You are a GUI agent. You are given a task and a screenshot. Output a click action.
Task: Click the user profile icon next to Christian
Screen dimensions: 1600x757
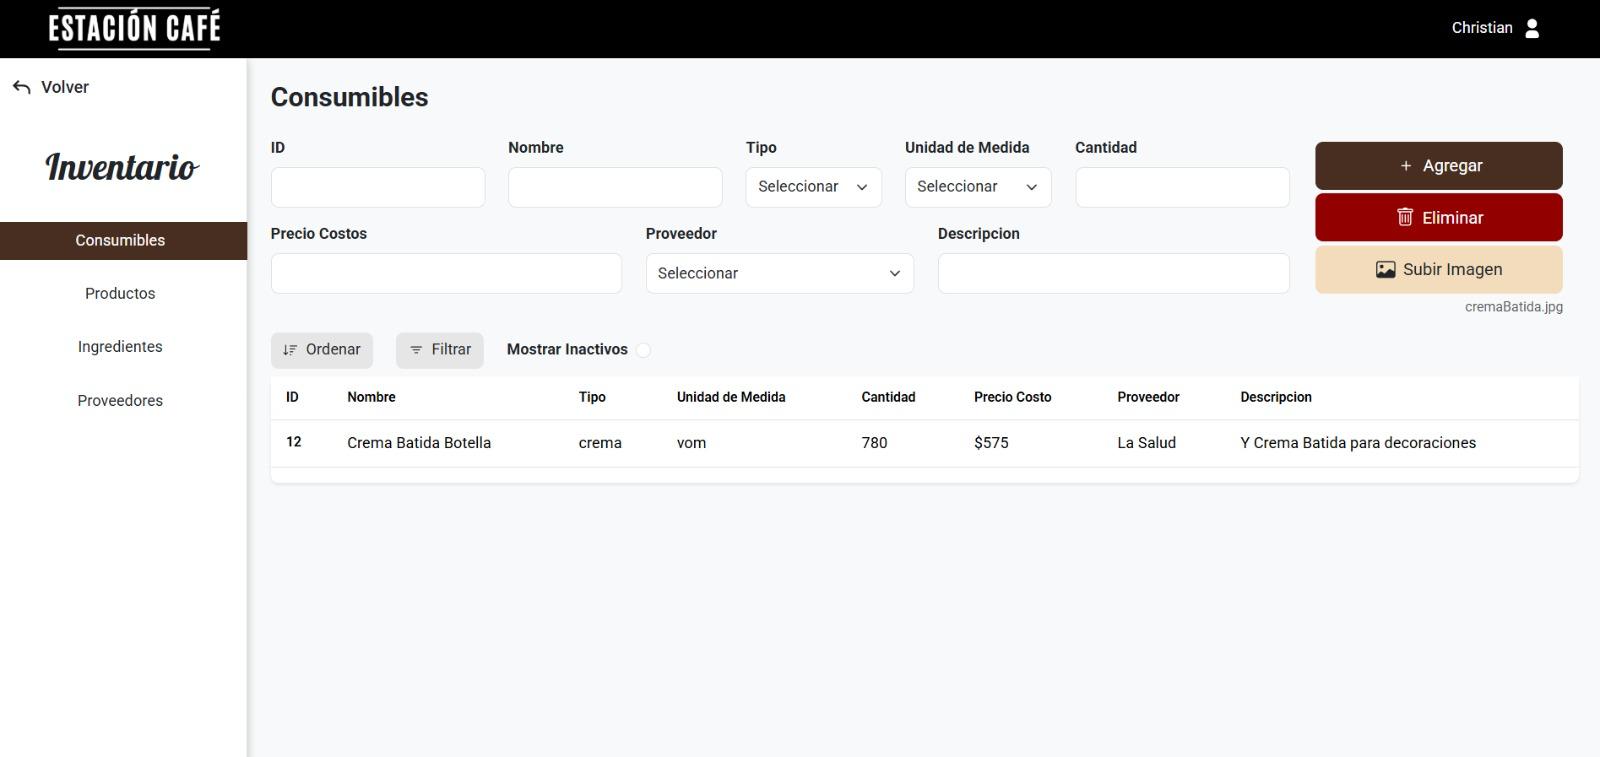pos(1531,28)
